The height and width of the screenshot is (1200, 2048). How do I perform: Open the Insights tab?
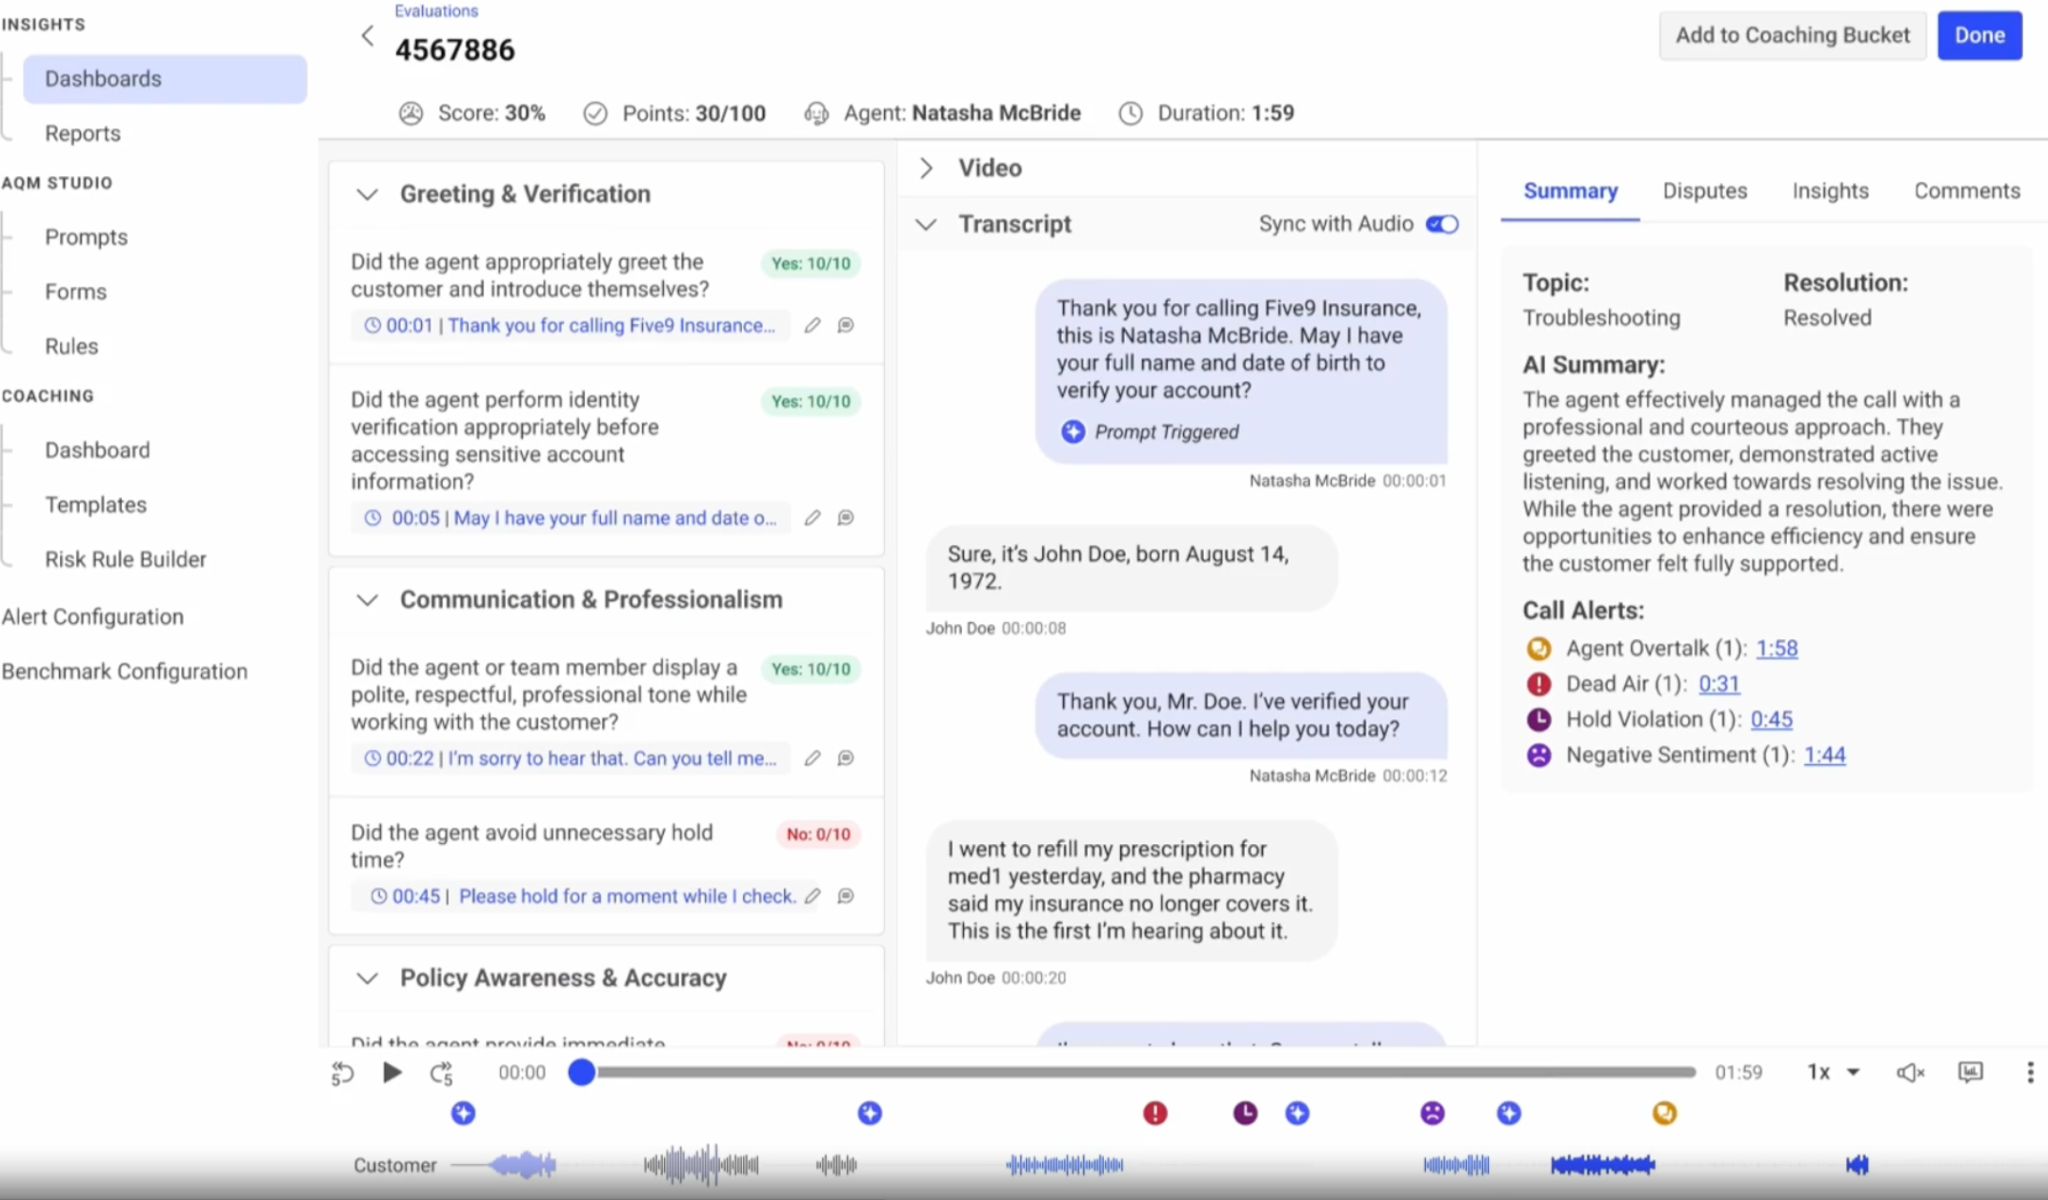(1829, 191)
